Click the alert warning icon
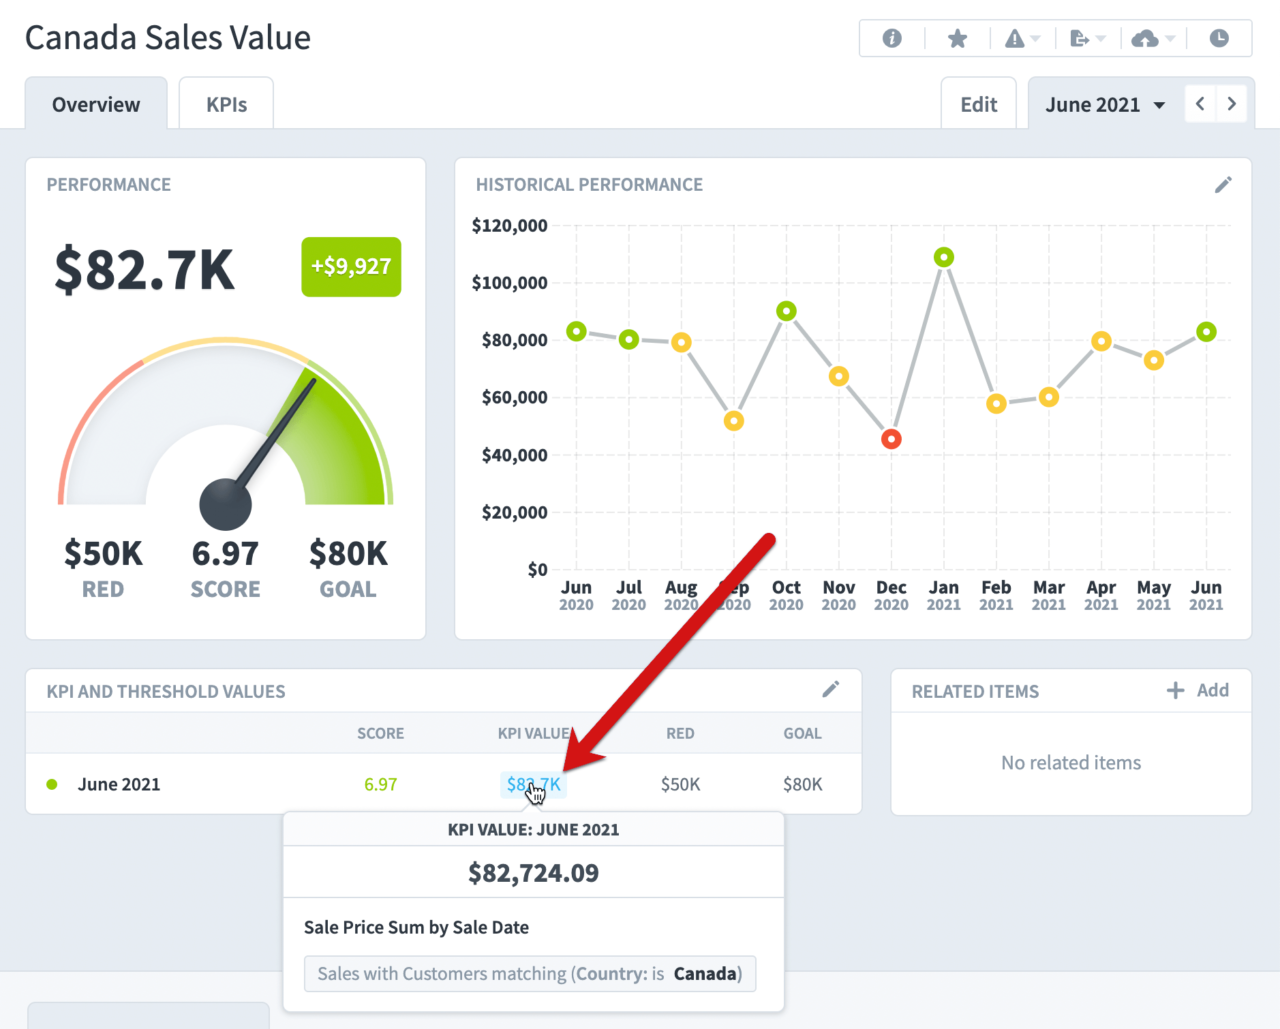 pyautogui.click(x=1015, y=38)
